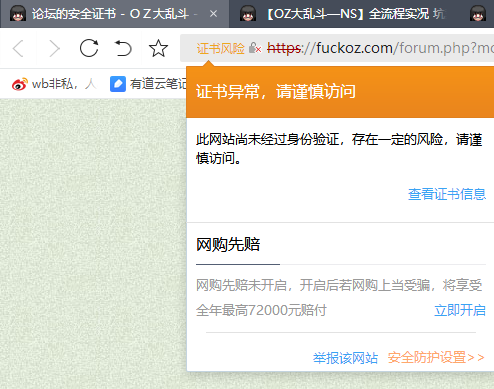Bookmark the page with the star icon
Image resolution: width=494 pixels, height=389 pixels.
point(158,48)
